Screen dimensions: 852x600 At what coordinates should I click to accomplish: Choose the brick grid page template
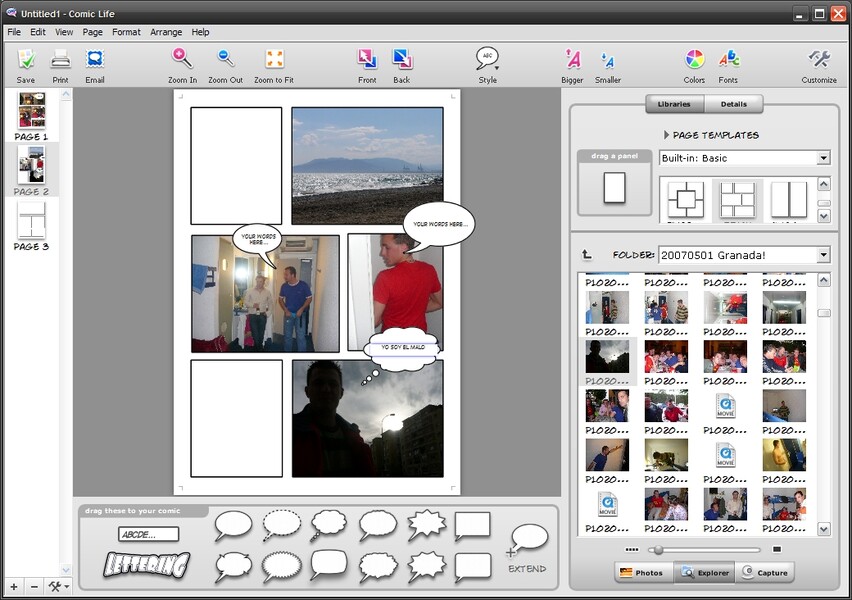[737, 199]
